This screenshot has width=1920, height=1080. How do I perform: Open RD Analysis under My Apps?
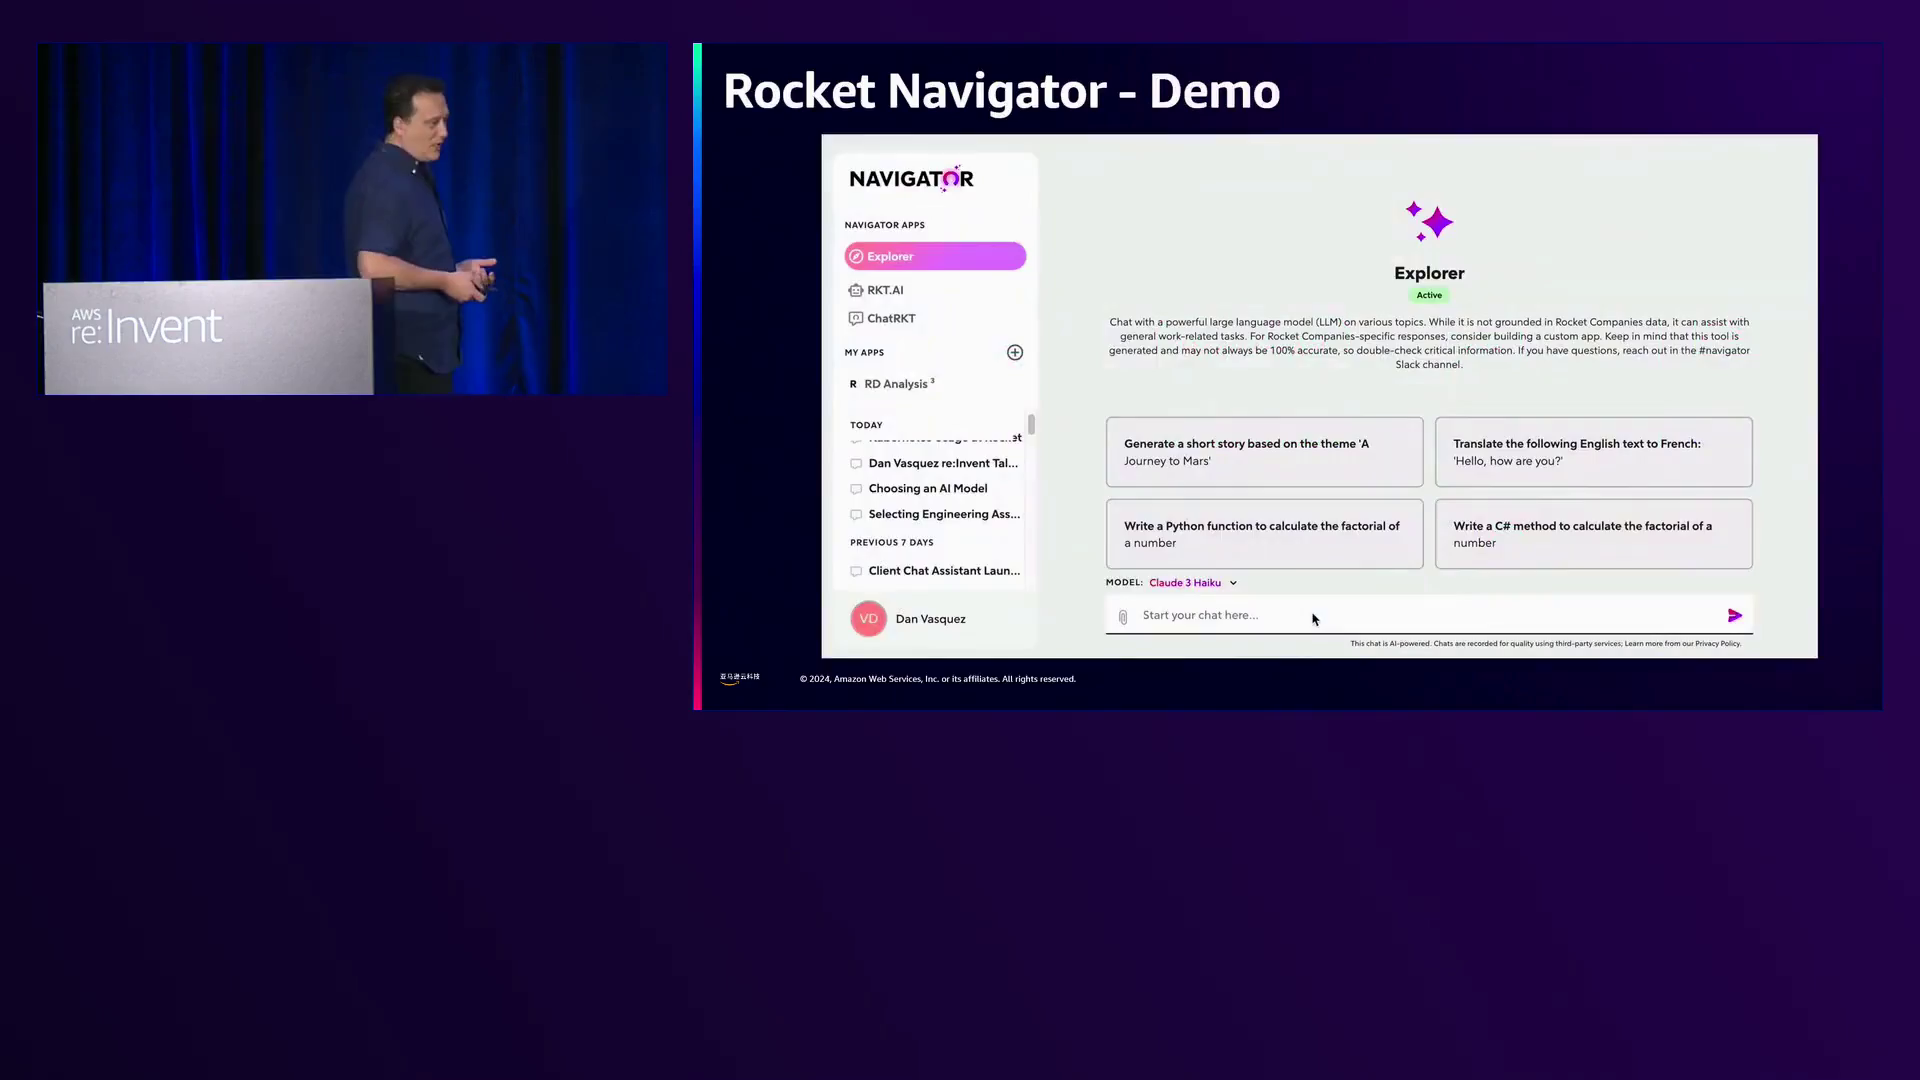[898, 384]
